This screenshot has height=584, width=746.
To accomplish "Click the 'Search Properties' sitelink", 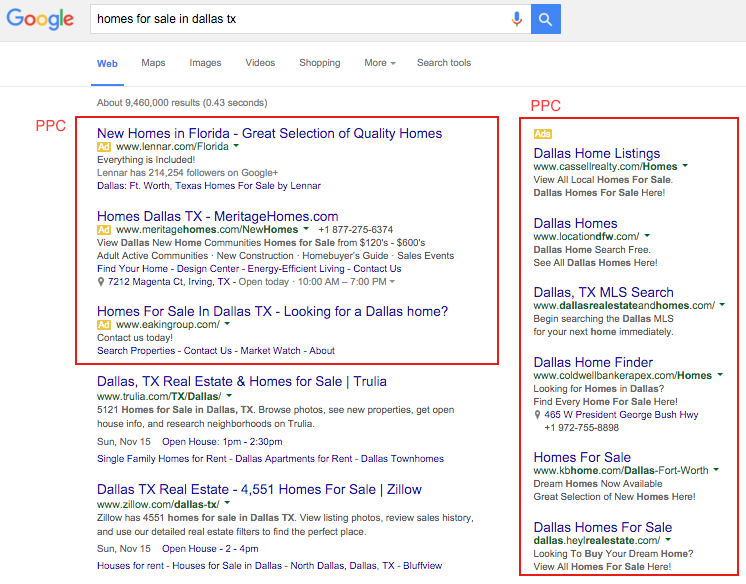I will pos(136,351).
